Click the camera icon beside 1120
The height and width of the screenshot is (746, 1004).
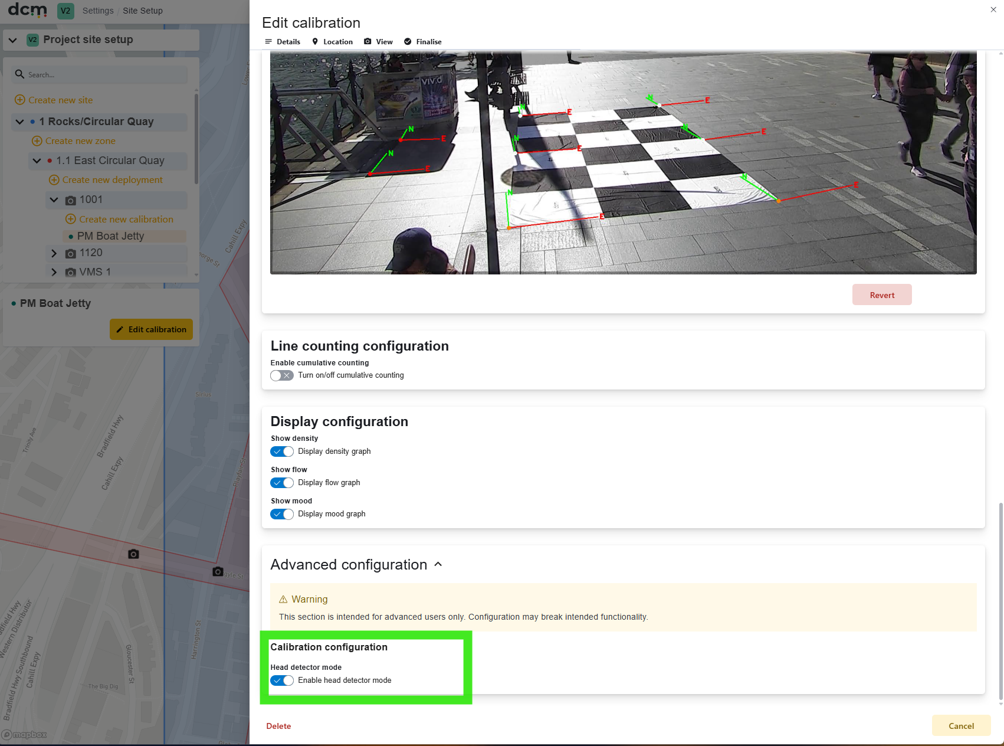pyautogui.click(x=70, y=254)
